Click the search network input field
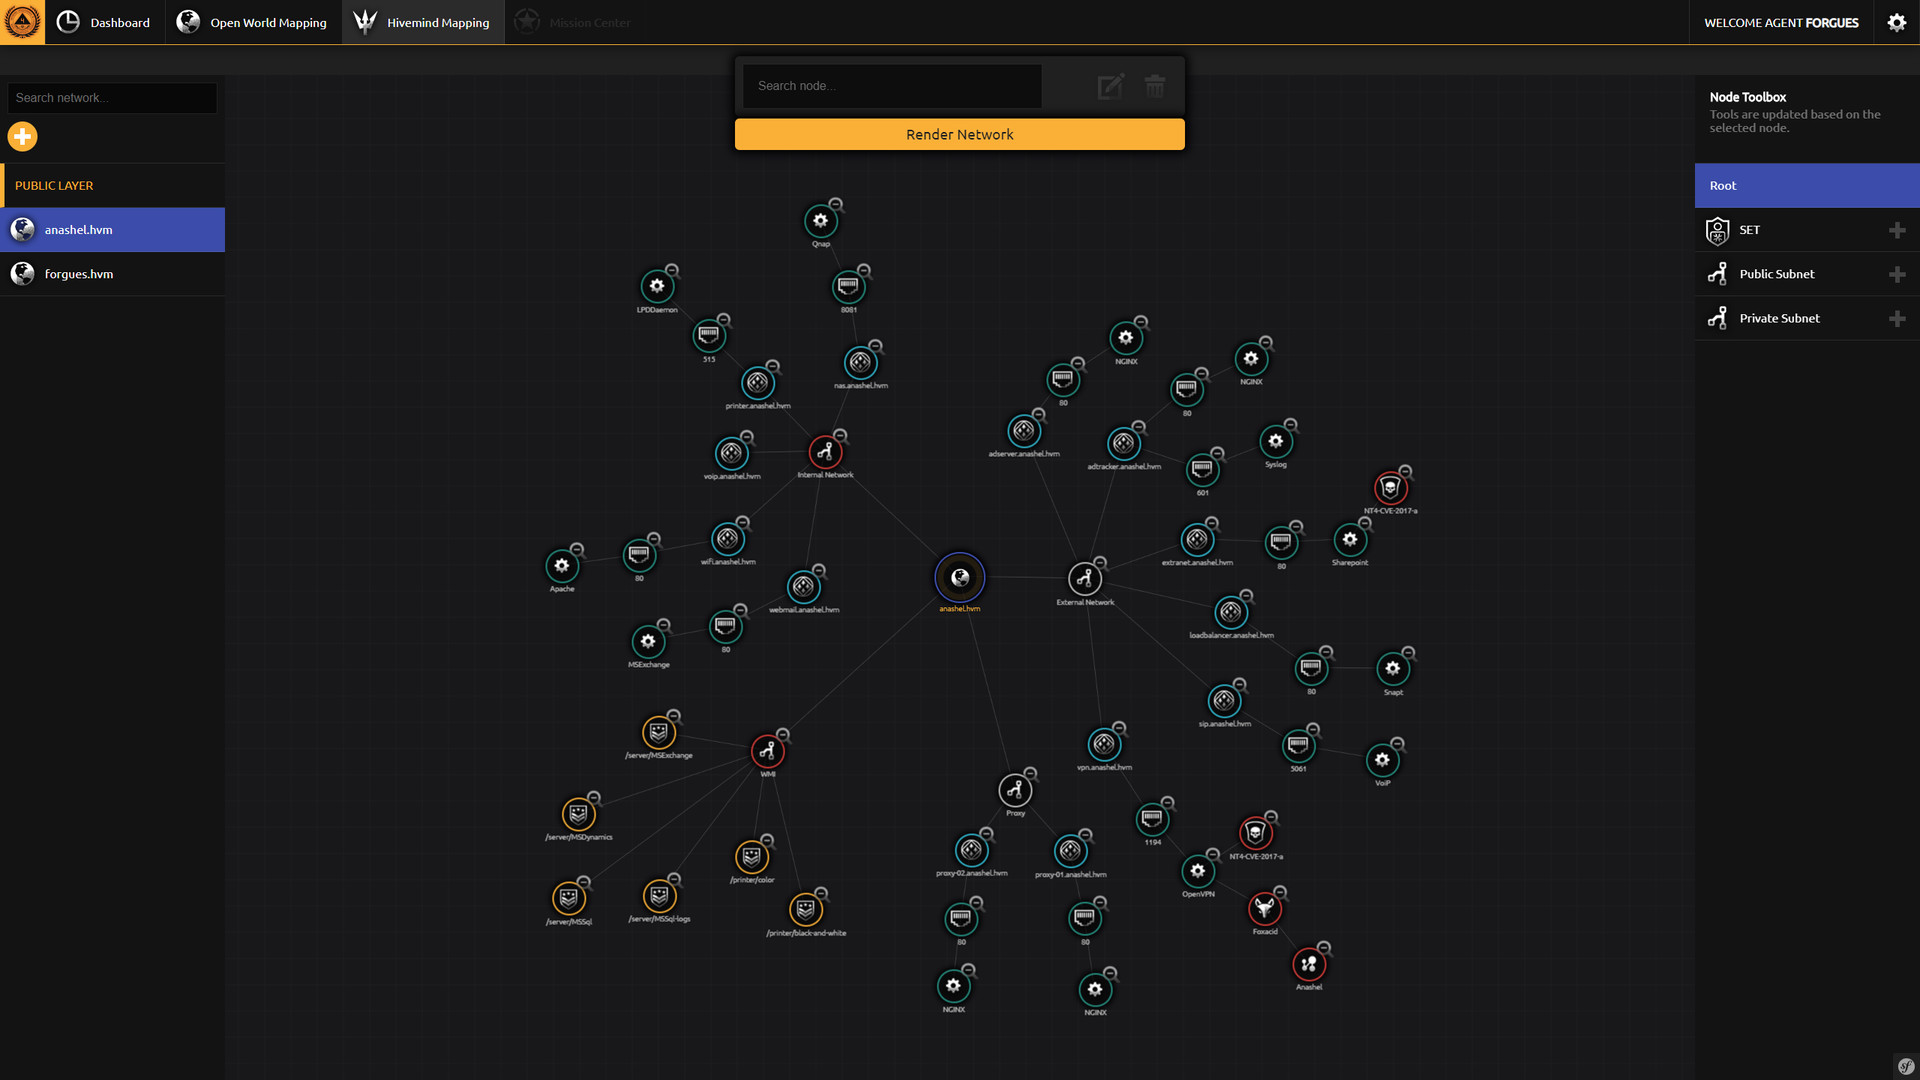This screenshot has width=1920, height=1080. 112,96
